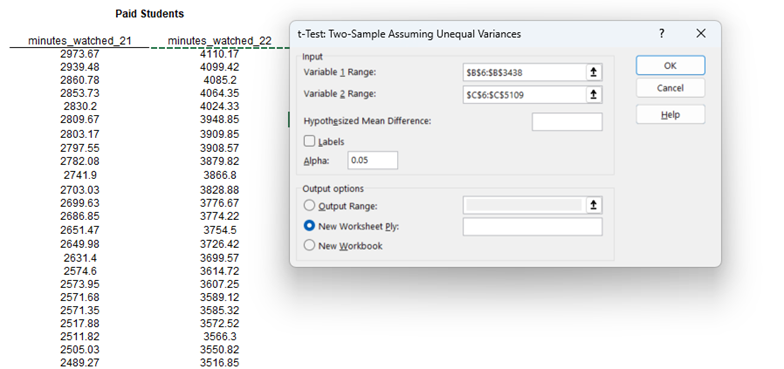The image size is (784, 369).
Task: Select cell with value 4110.17
Action: (x=220, y=54)
